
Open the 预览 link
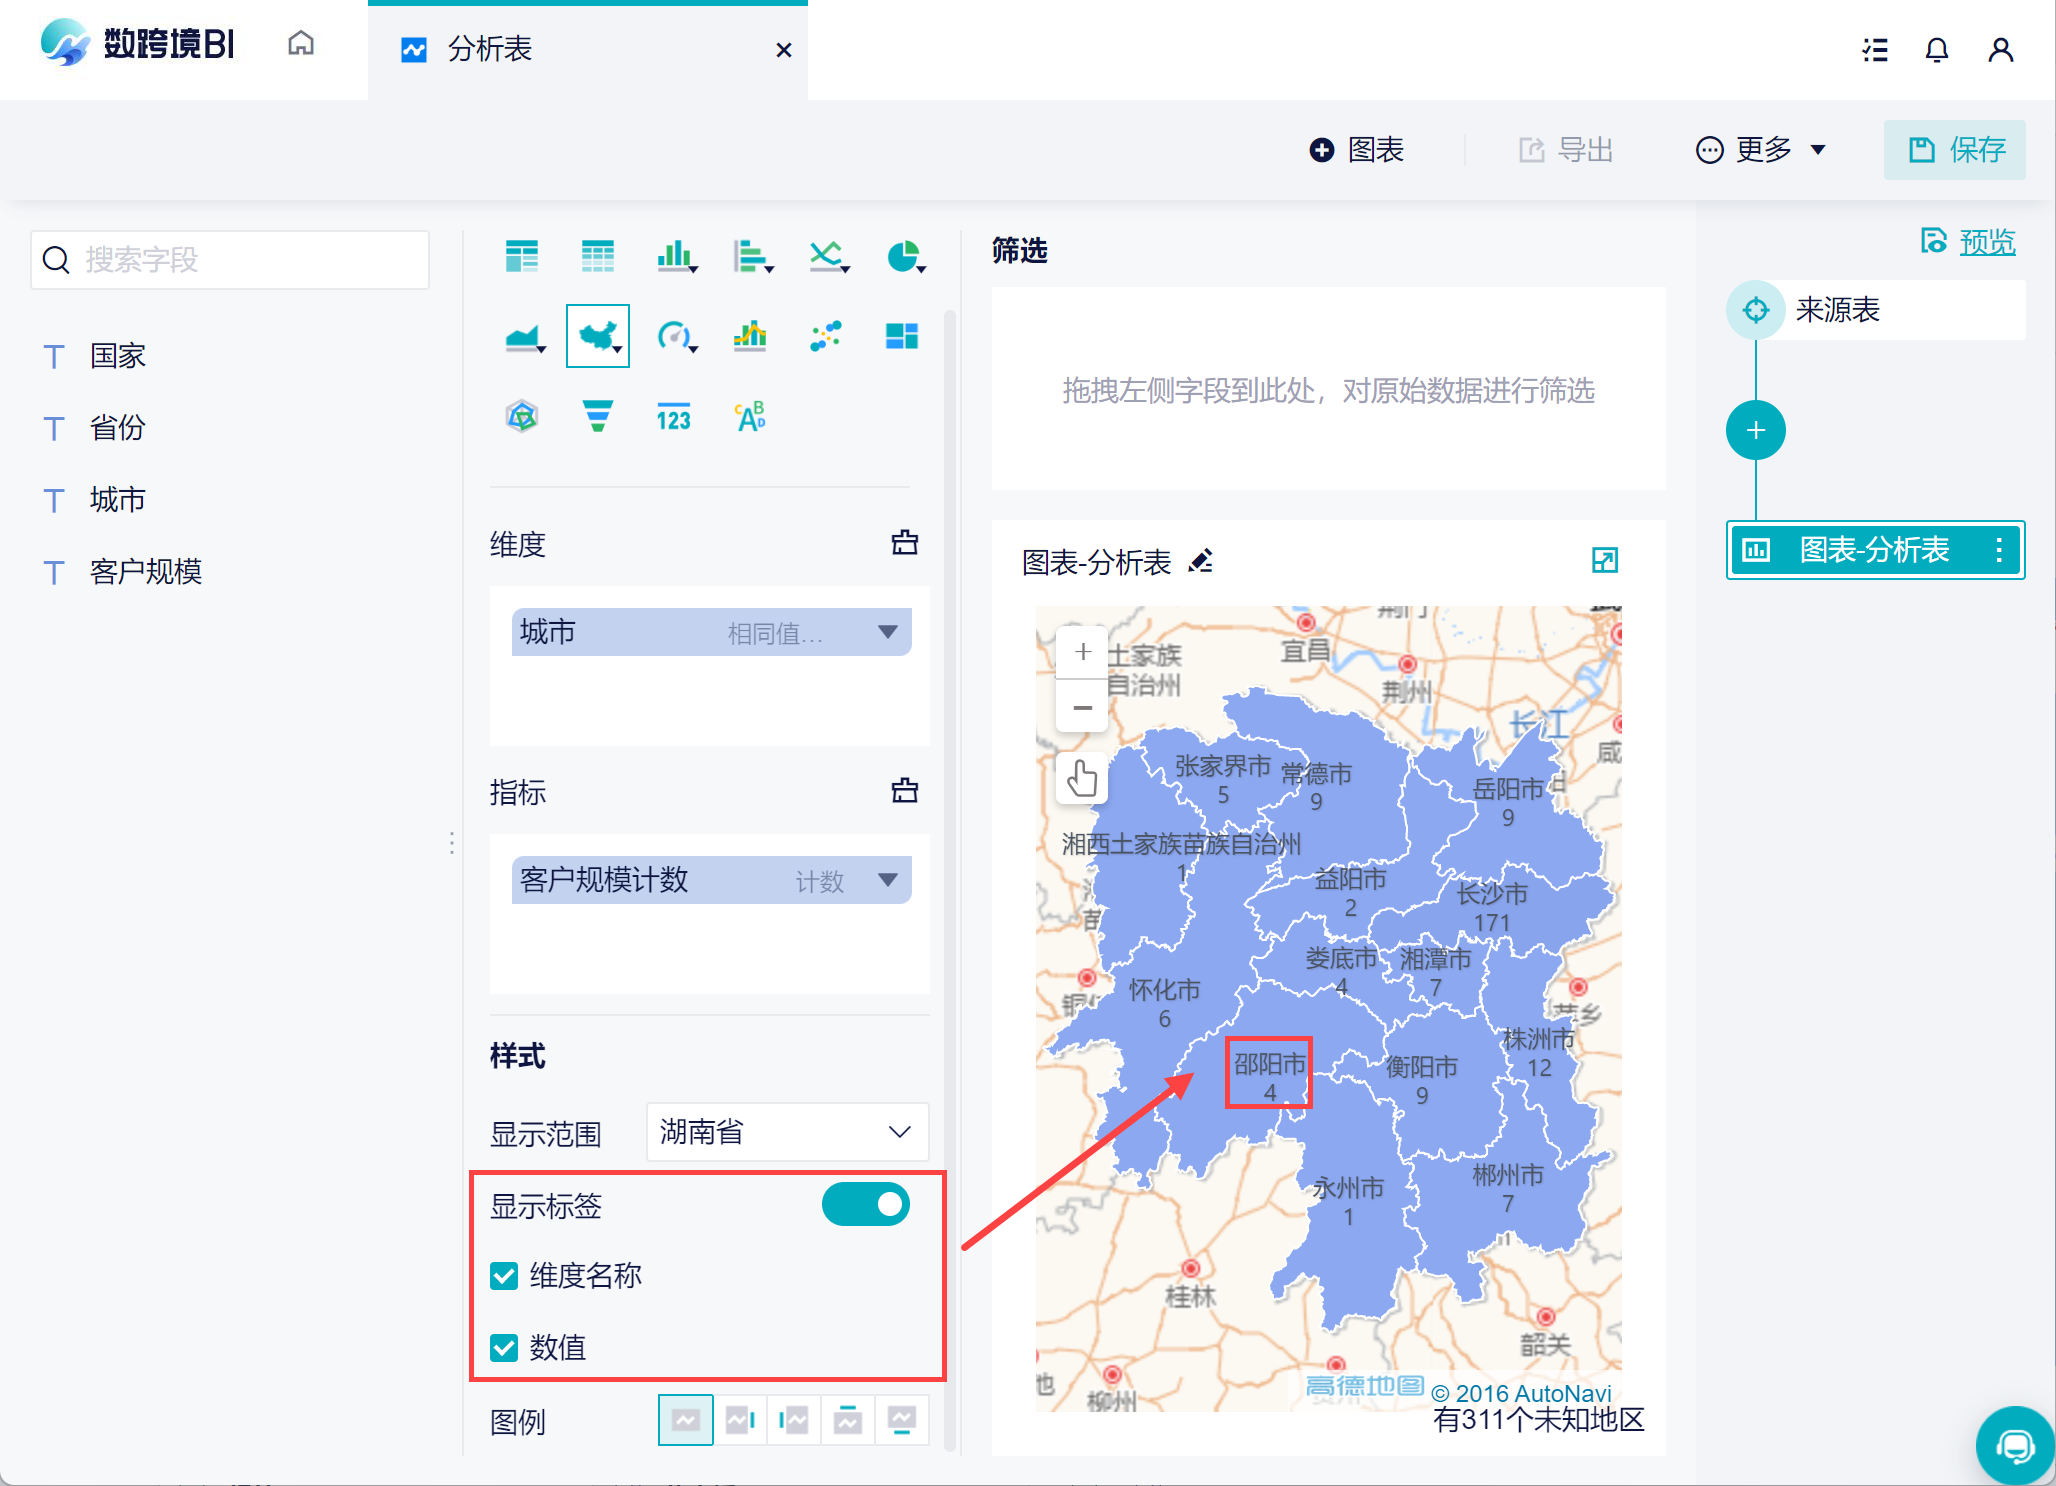point(1986,242)
